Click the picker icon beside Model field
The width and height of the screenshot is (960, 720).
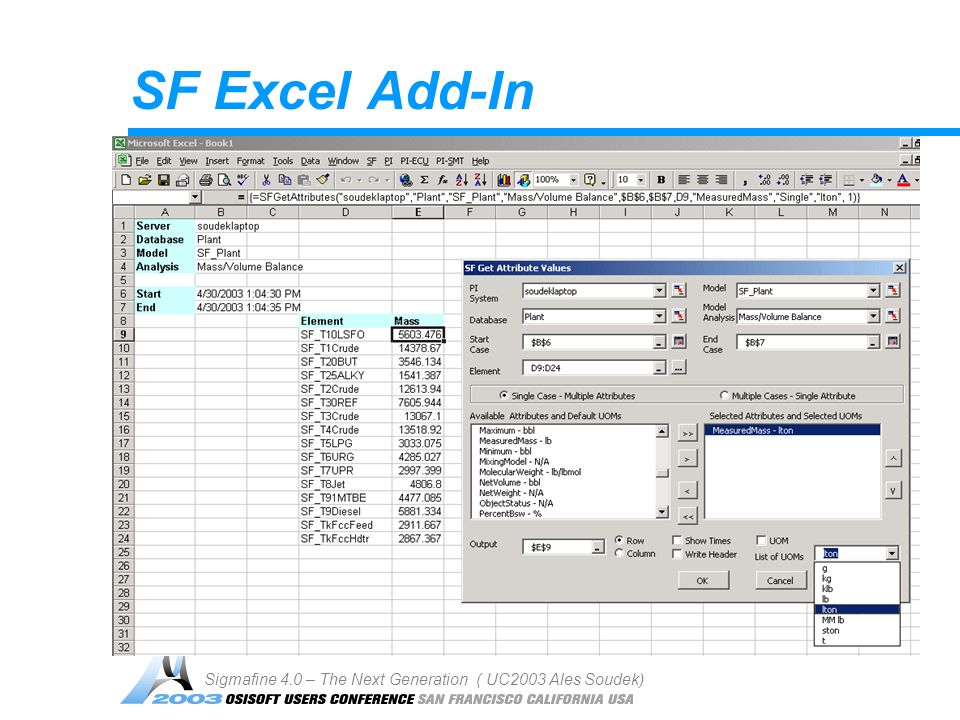(x=893, y=290)
